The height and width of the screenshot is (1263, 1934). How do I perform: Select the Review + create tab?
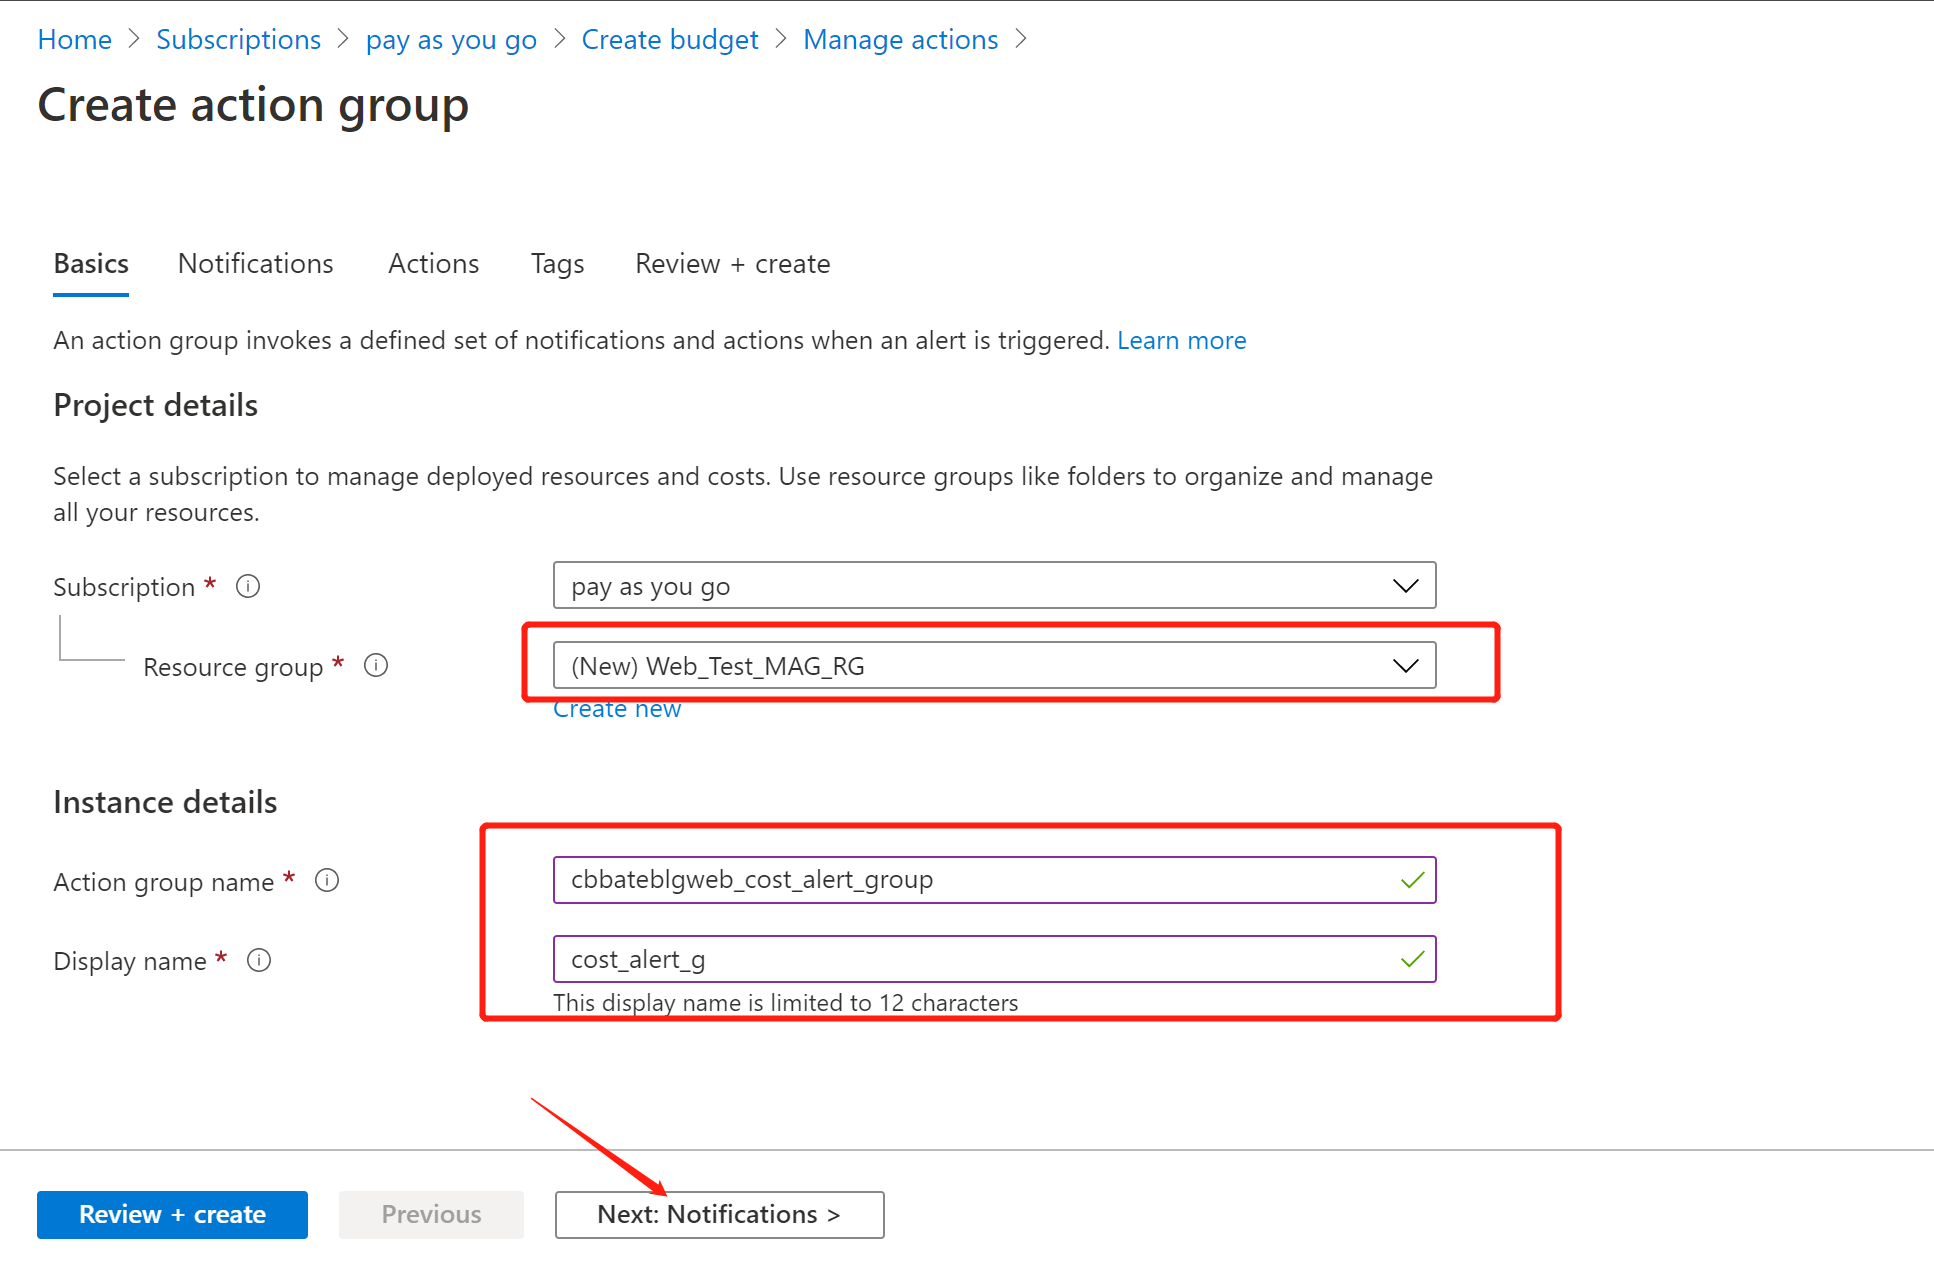point(732,264)
